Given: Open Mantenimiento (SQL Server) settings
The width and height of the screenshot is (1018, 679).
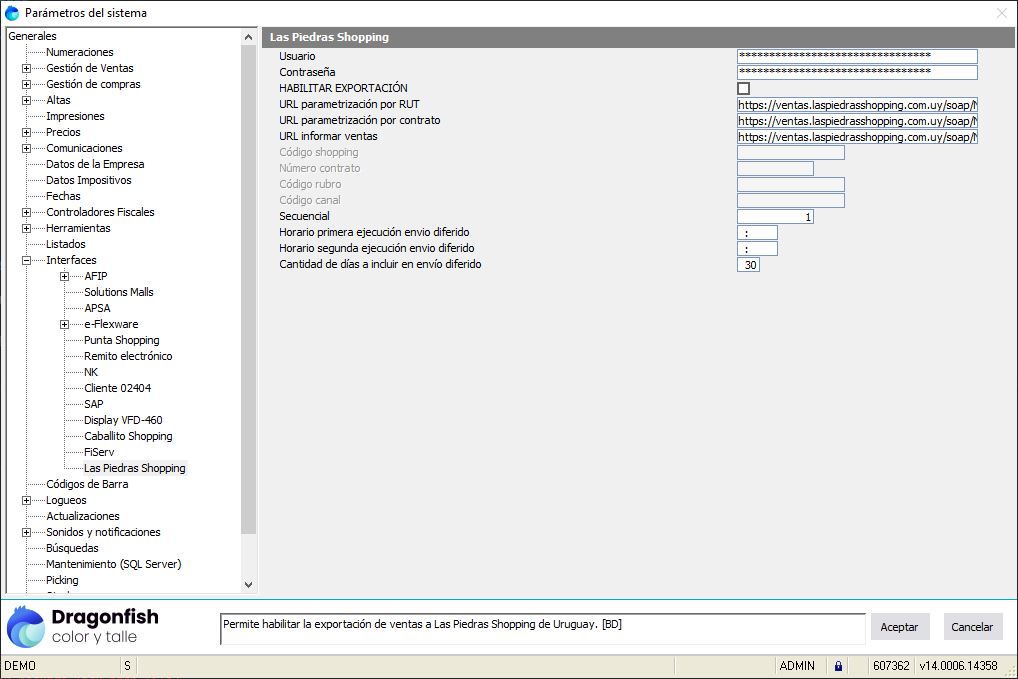Looking at the screenshot, I should [x=114, y=564].
